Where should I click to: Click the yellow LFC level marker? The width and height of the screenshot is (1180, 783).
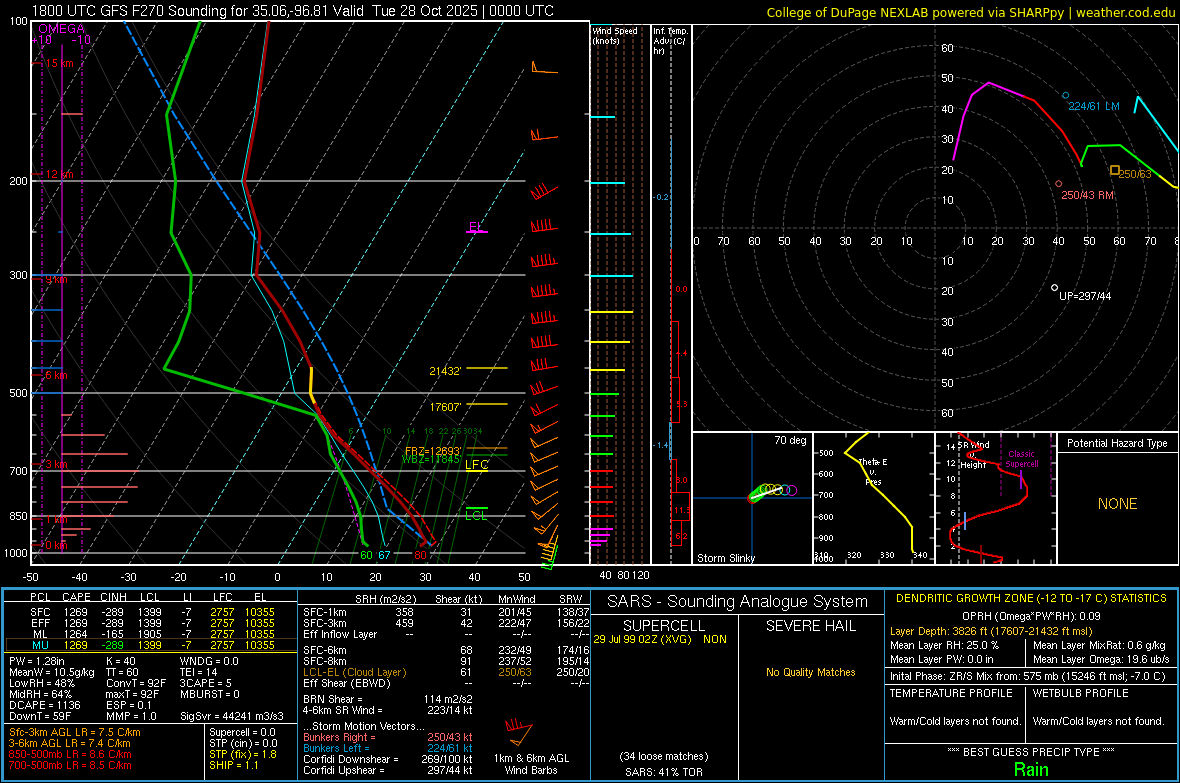(x=476, y=465)
